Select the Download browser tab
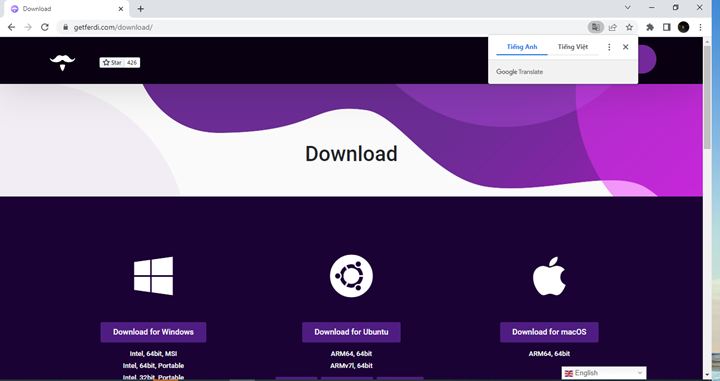Image resolution: width=720 pixels, height=381 pixels. (67, 9)
